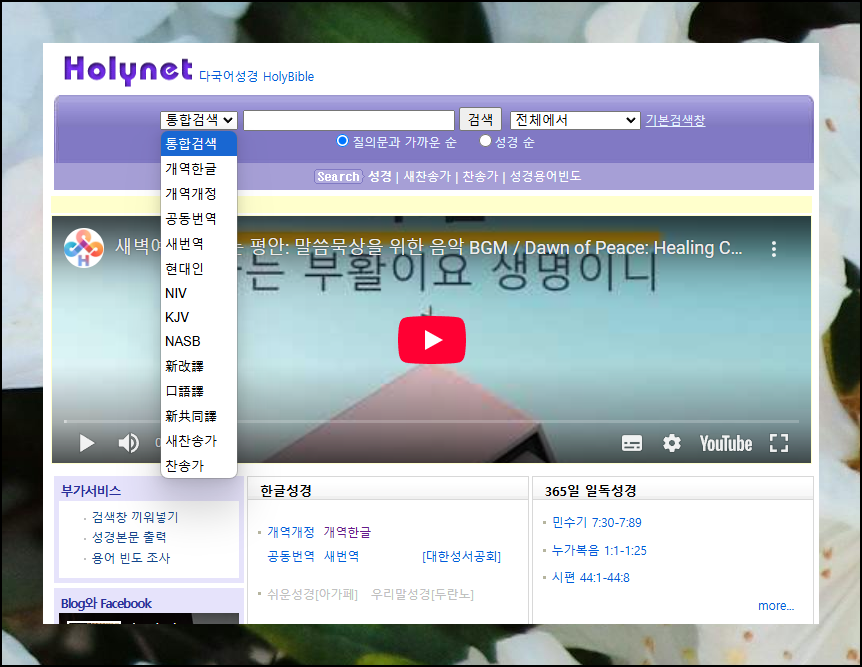Screen dimensions: 862x667
Task: Click the Holynet logo
Action: 128,70
